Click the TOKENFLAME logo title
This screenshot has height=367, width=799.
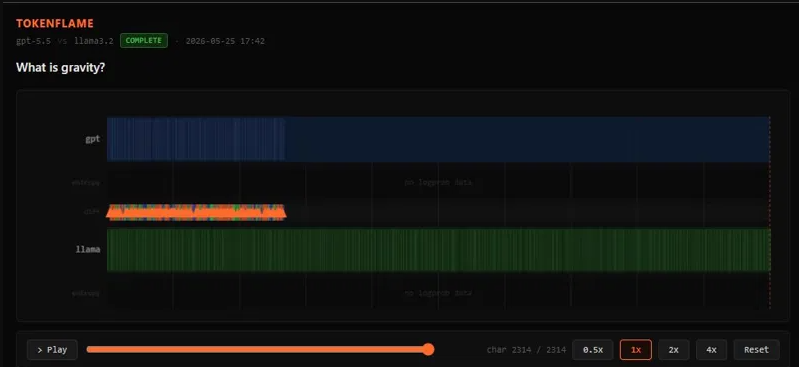point(55,23)
